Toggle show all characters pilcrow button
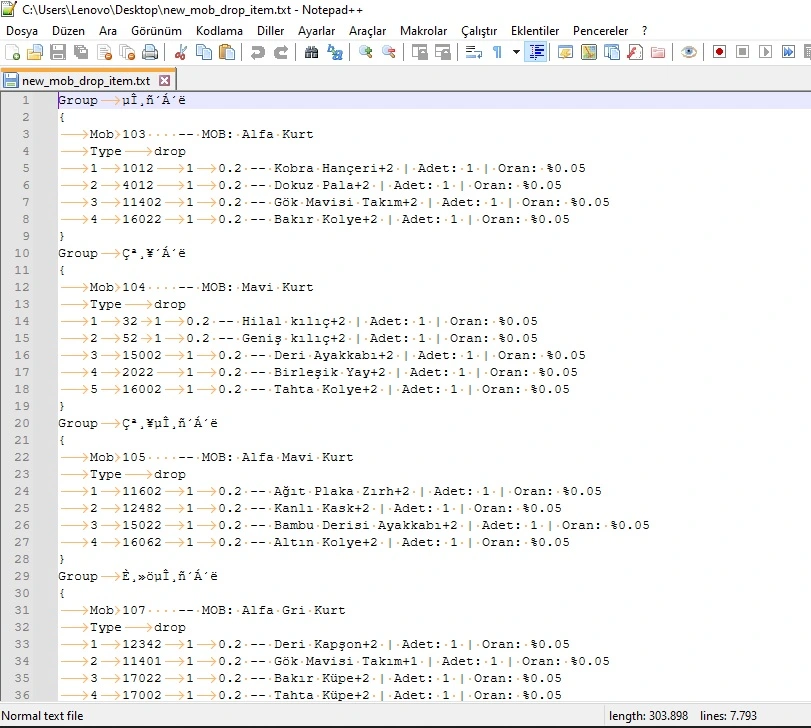811x728 pixels. click(497, 52)
